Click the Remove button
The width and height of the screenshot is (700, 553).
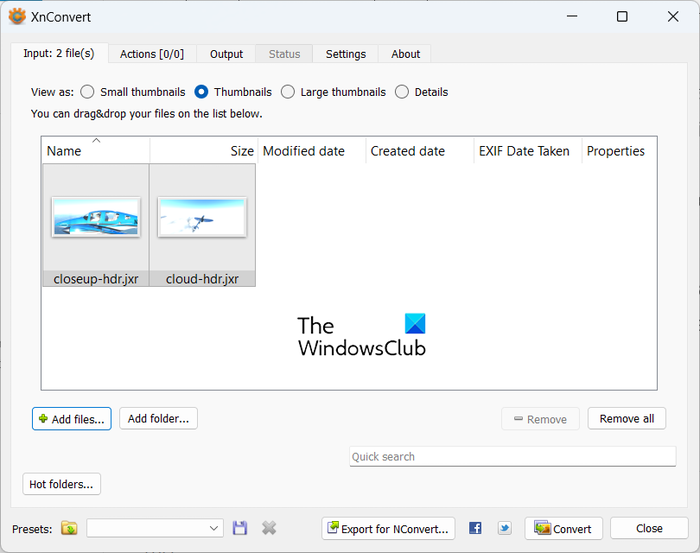tap(540, 419)
